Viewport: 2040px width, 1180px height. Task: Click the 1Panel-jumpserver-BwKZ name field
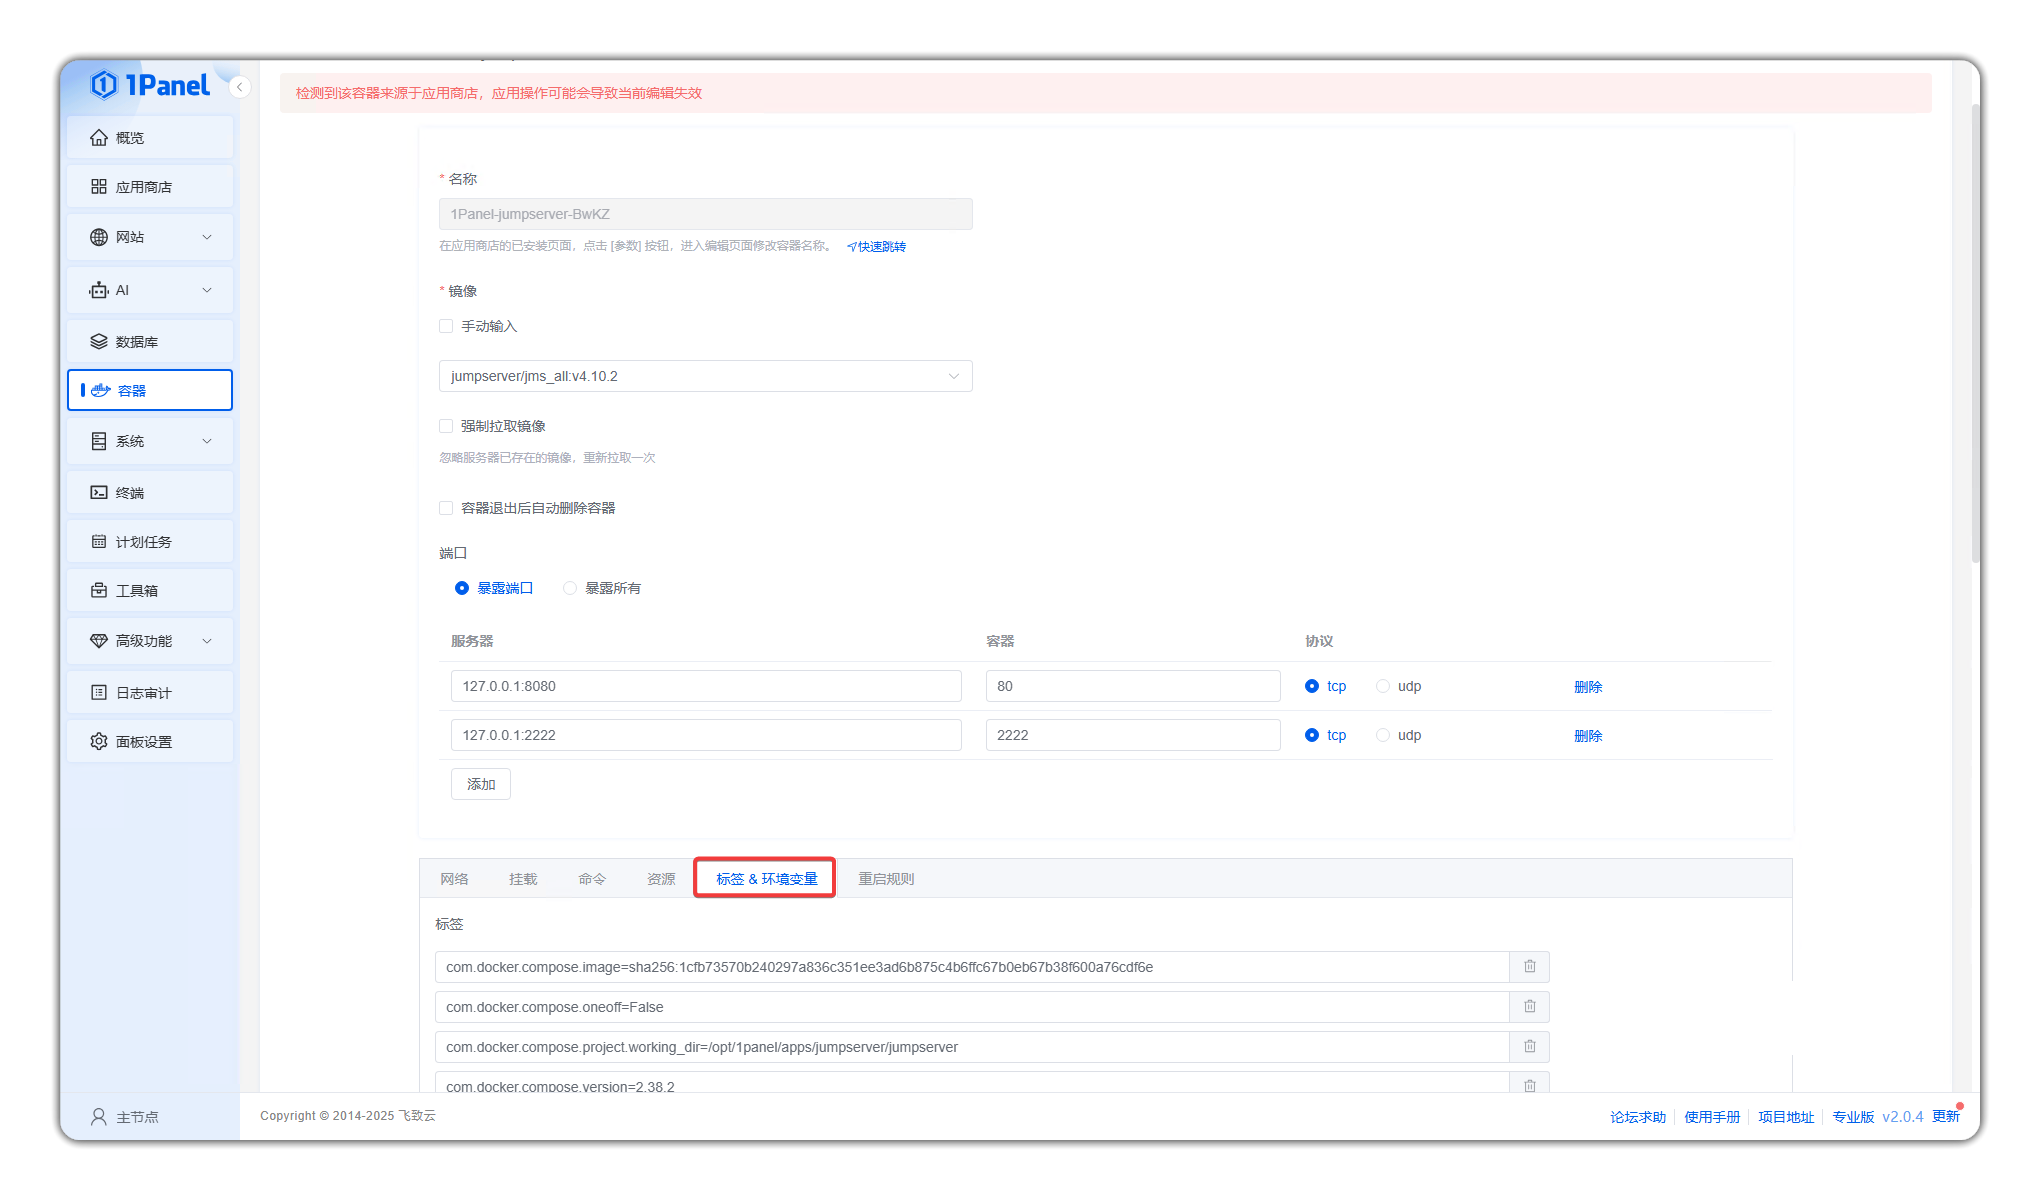click(x=705, y=214)
